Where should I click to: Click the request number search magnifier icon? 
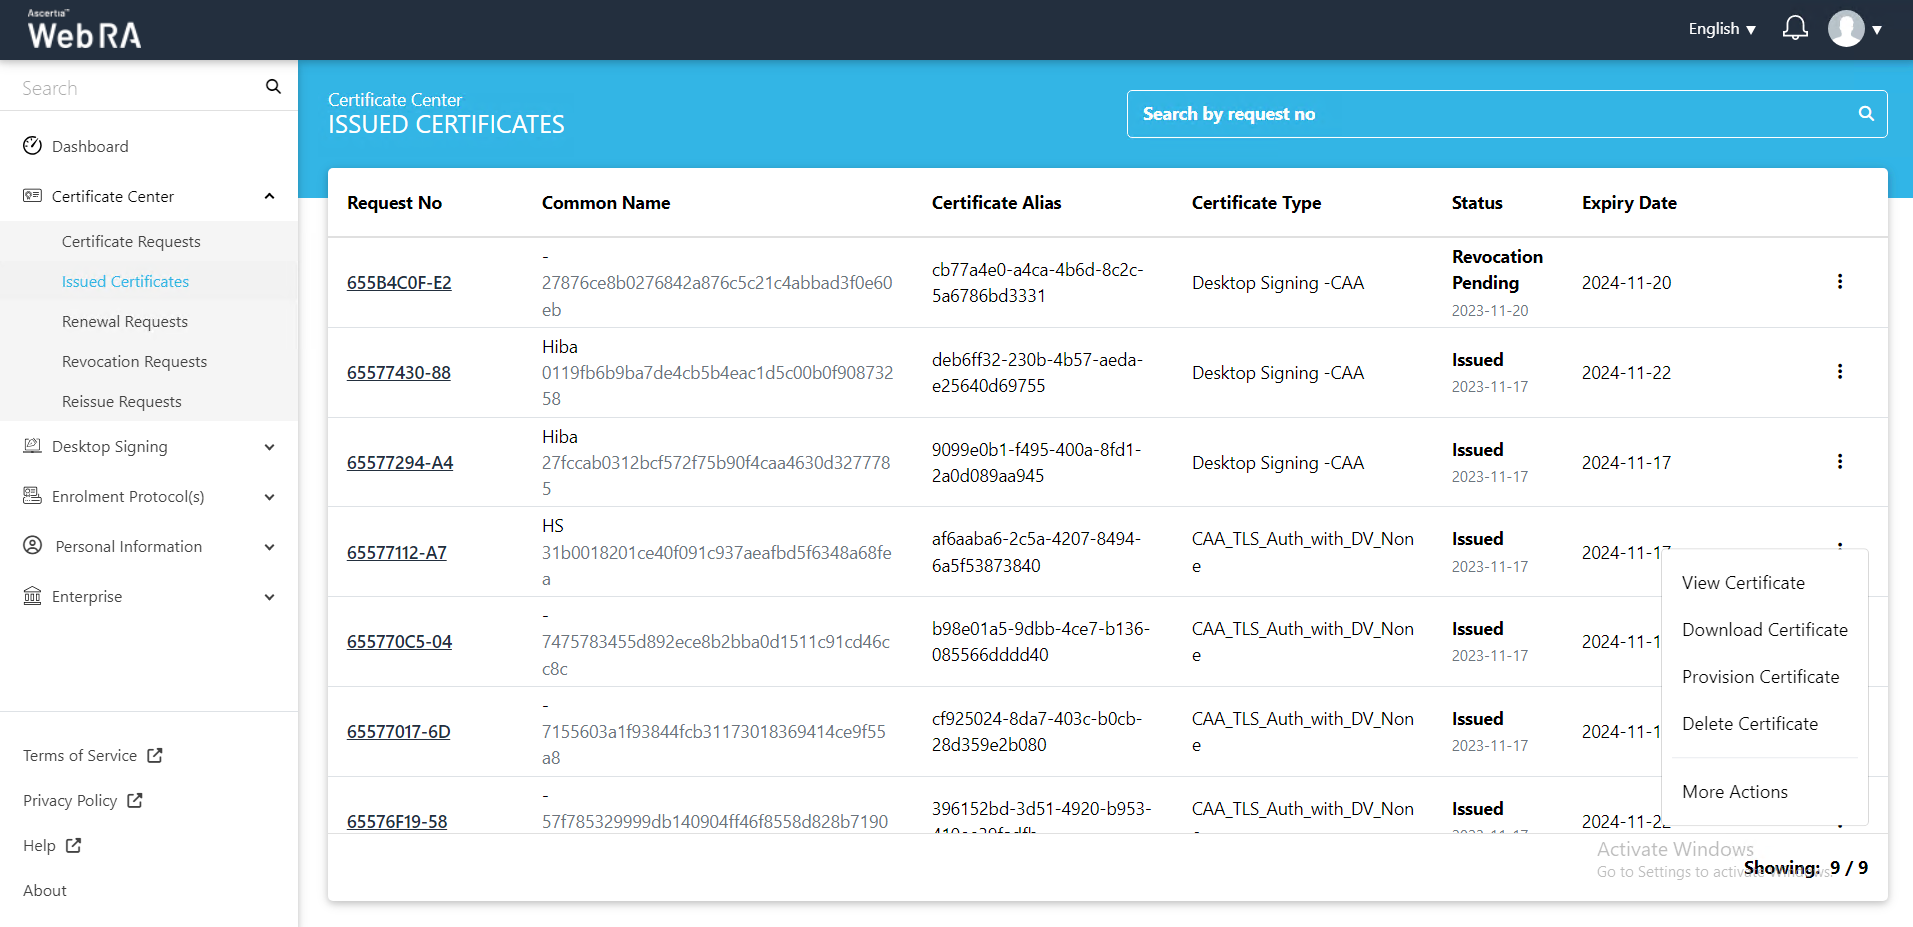(1865, 114)
